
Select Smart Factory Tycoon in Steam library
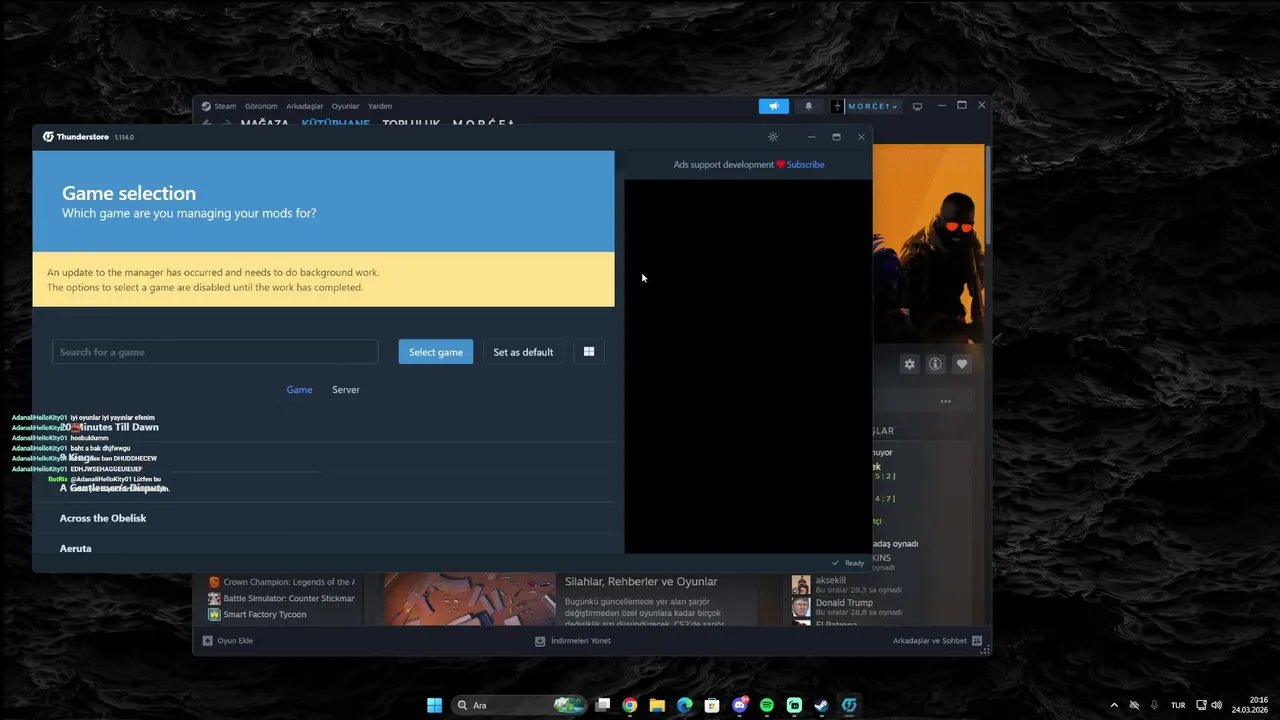pyautogui.click(x=257, y=614)
